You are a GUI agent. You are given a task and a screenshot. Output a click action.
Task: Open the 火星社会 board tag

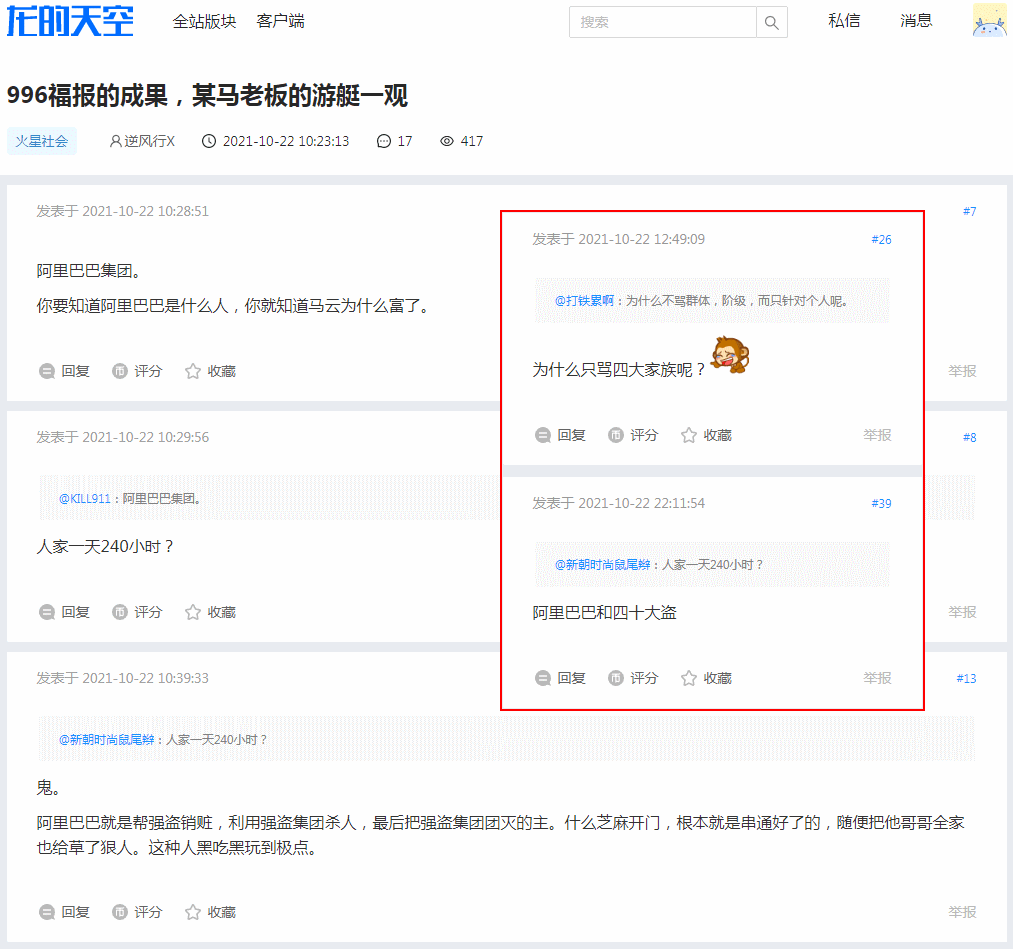pos(41,141)
